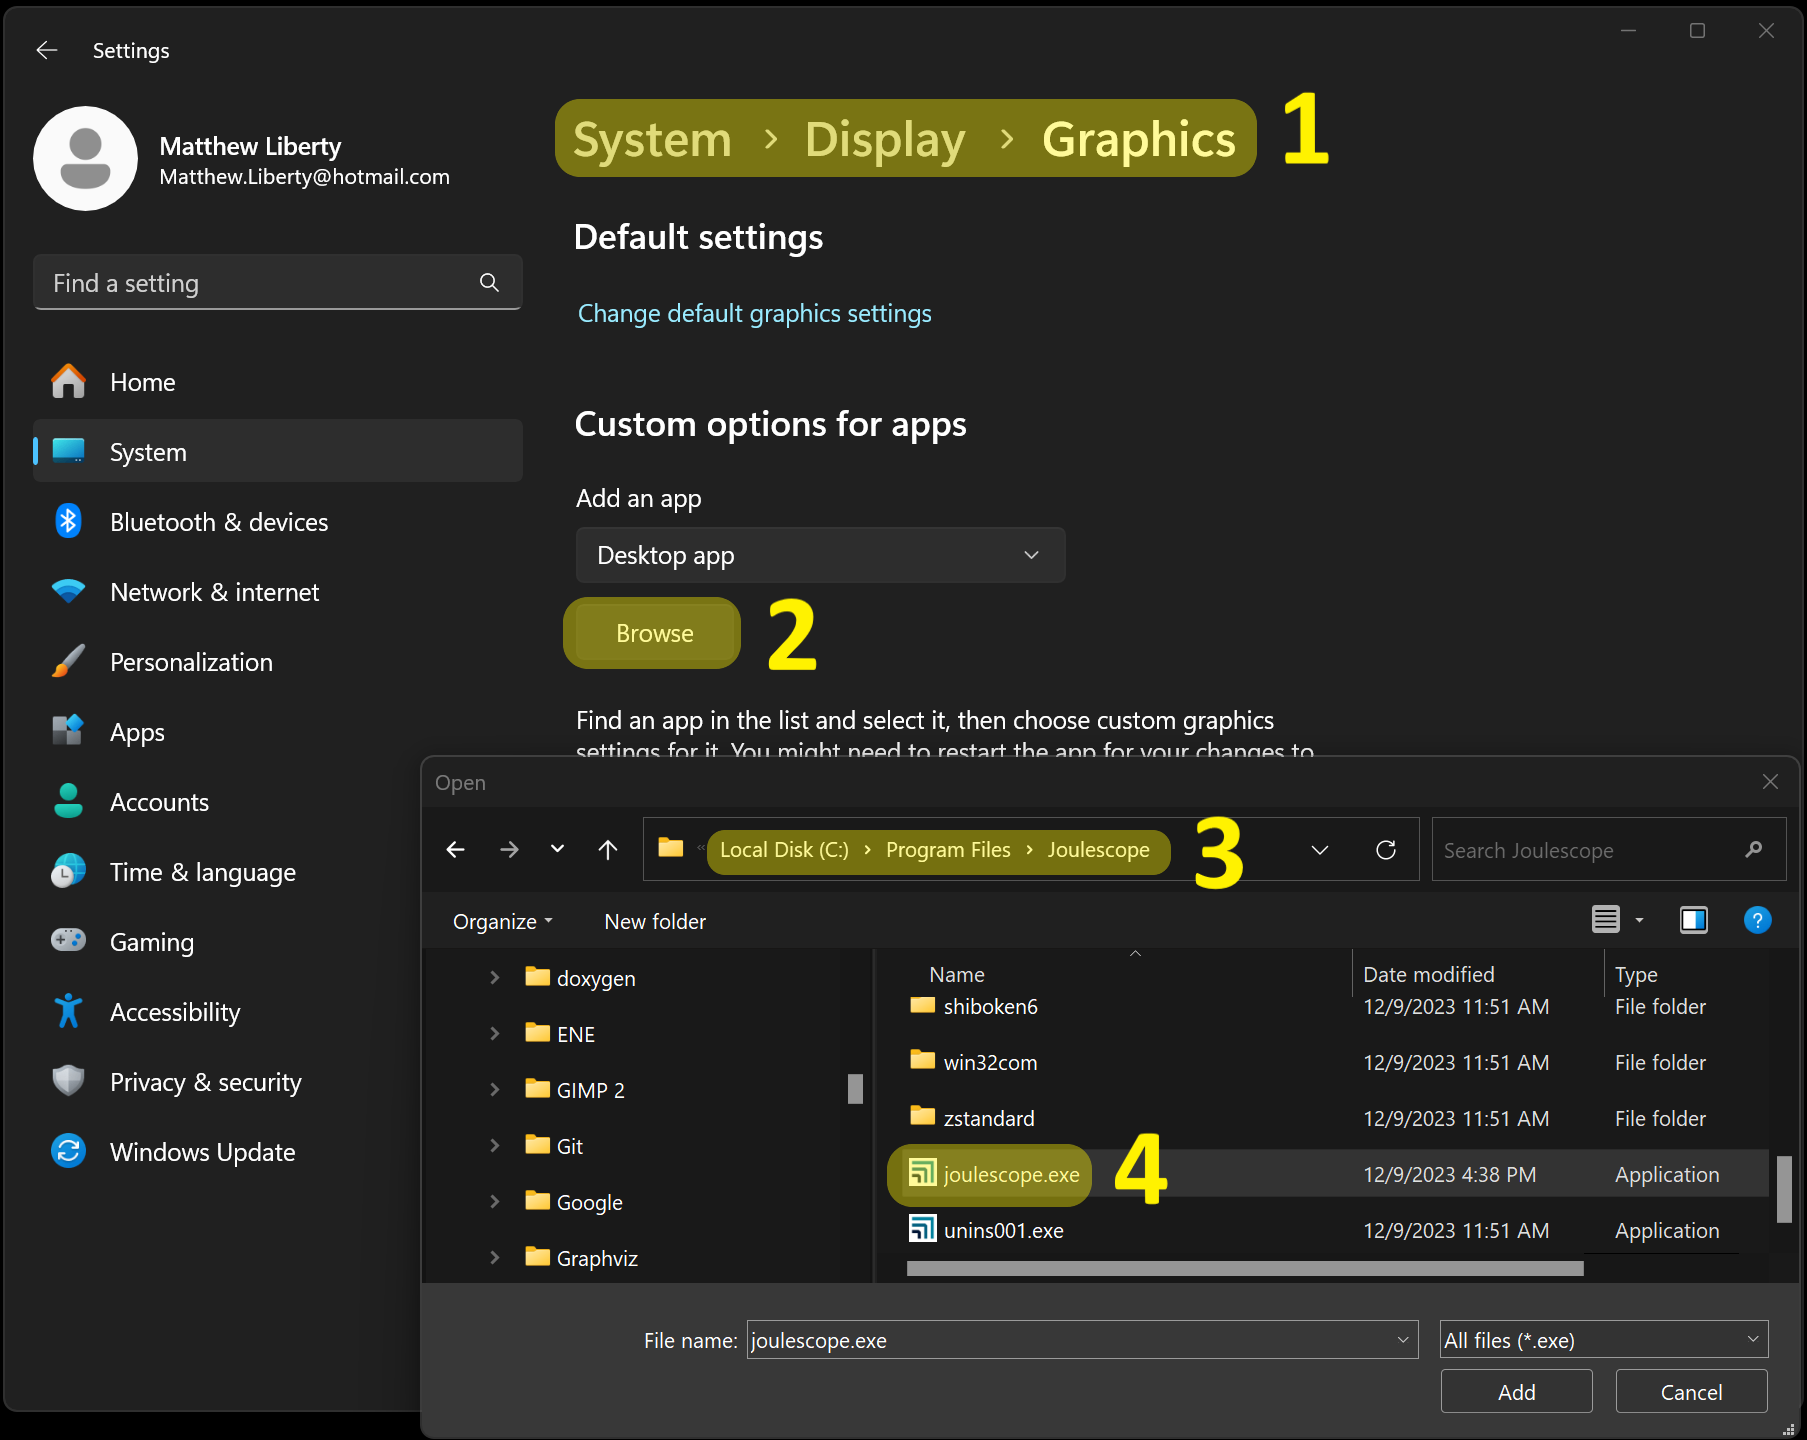1807x1440 pixels.
Task: Open the Desktop app dropdown
Action: click(x=820, y=555)
